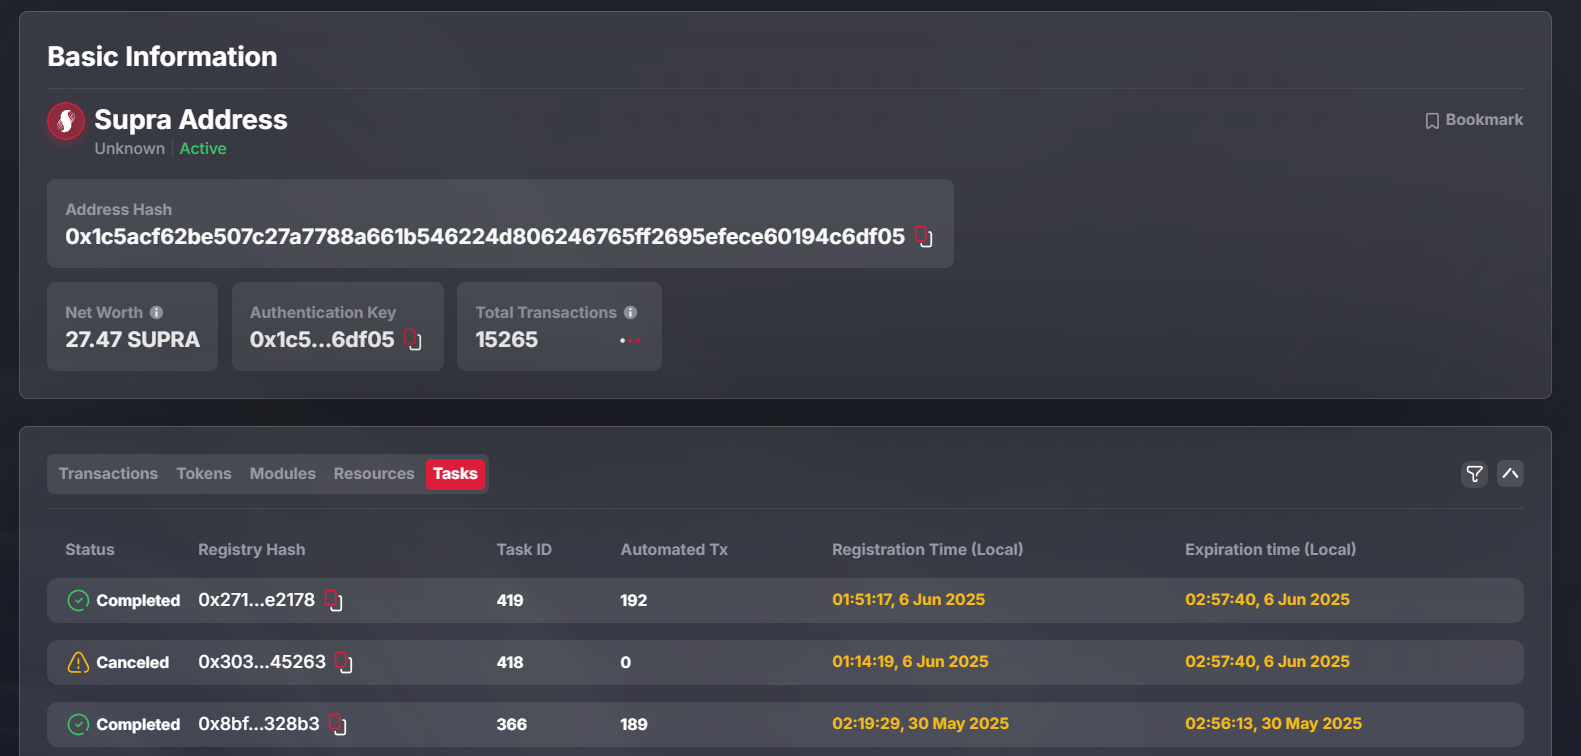Open registry hash 0x271...e2178
This screenshot has height=756, width=1581.
tap(256, 600)
